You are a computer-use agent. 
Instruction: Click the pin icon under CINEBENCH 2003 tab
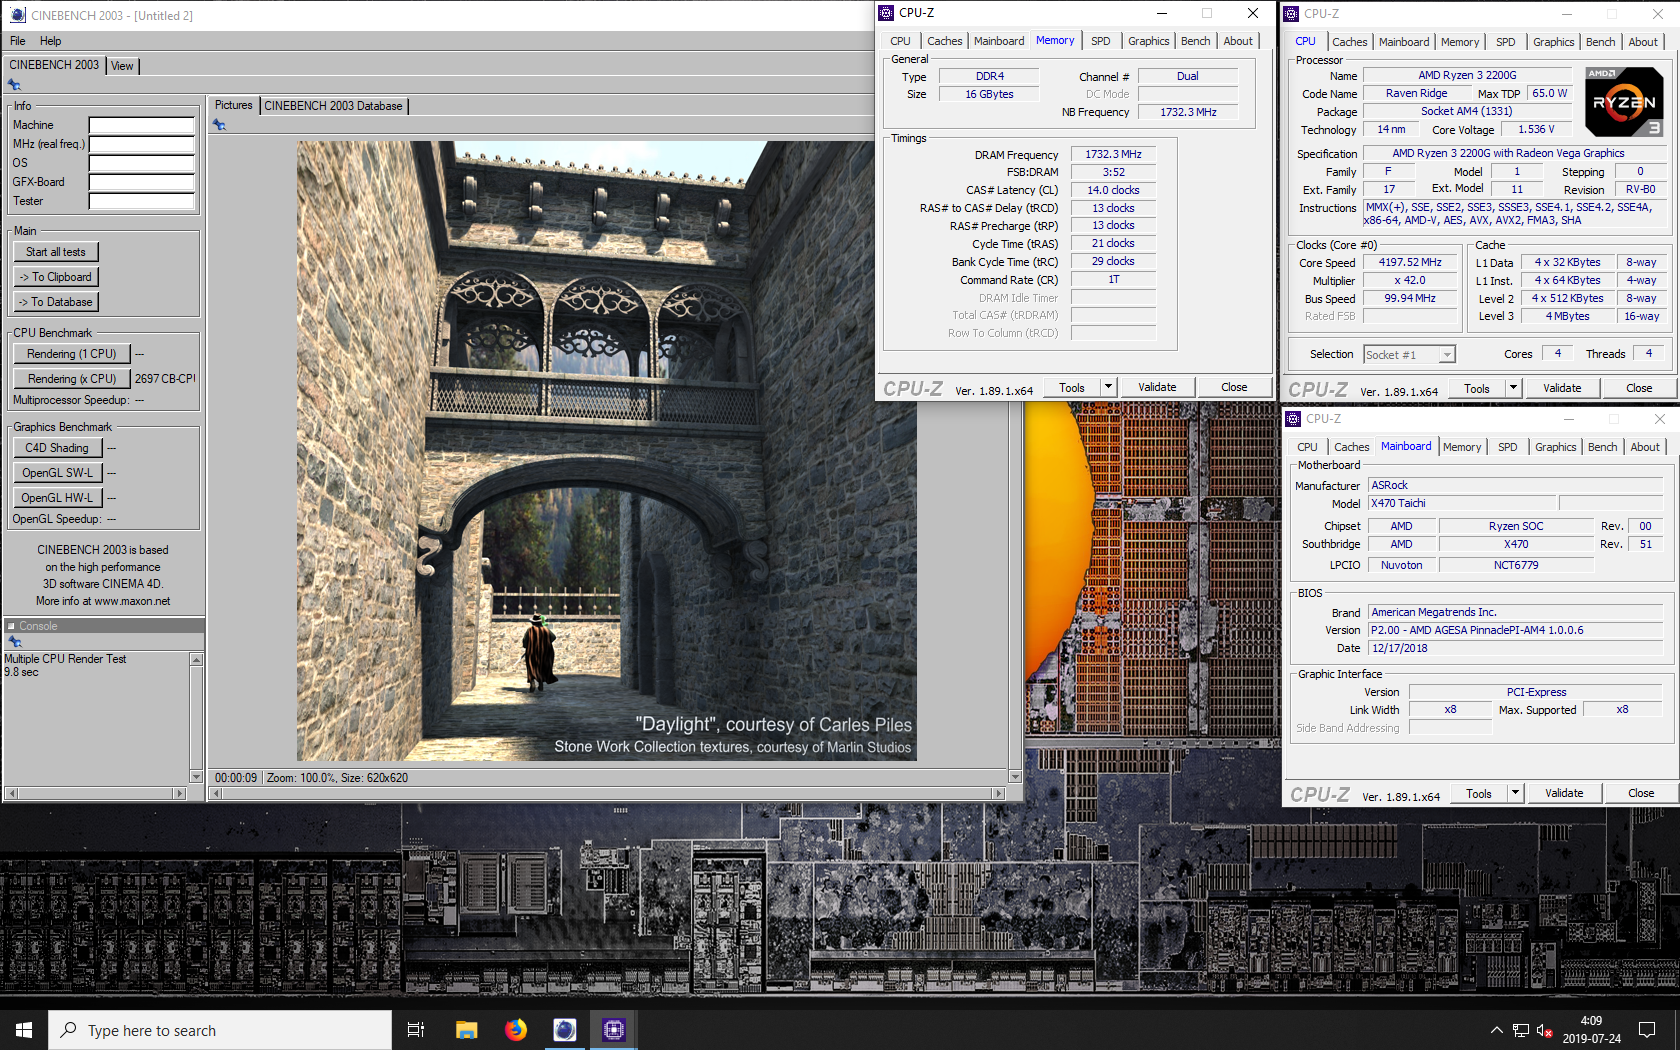point(14,85)
